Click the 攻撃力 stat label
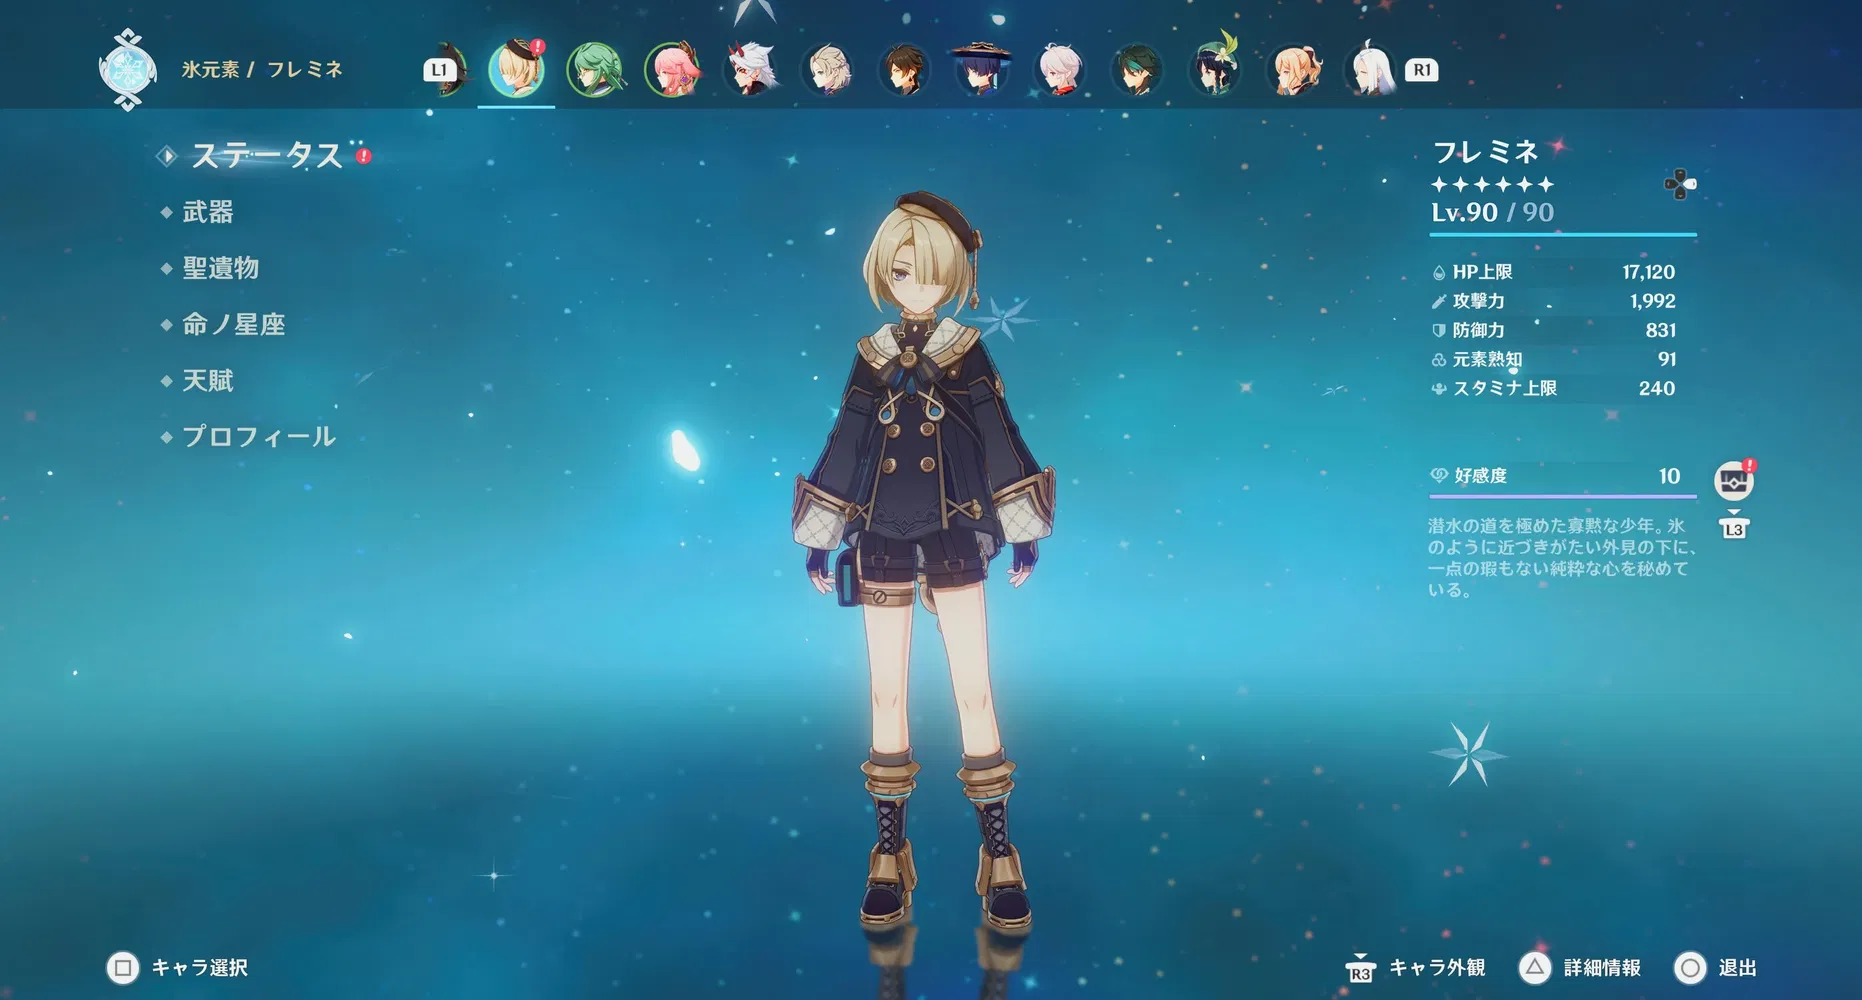Viewport: 1862px width, 1000px height. click(1478, 301)
